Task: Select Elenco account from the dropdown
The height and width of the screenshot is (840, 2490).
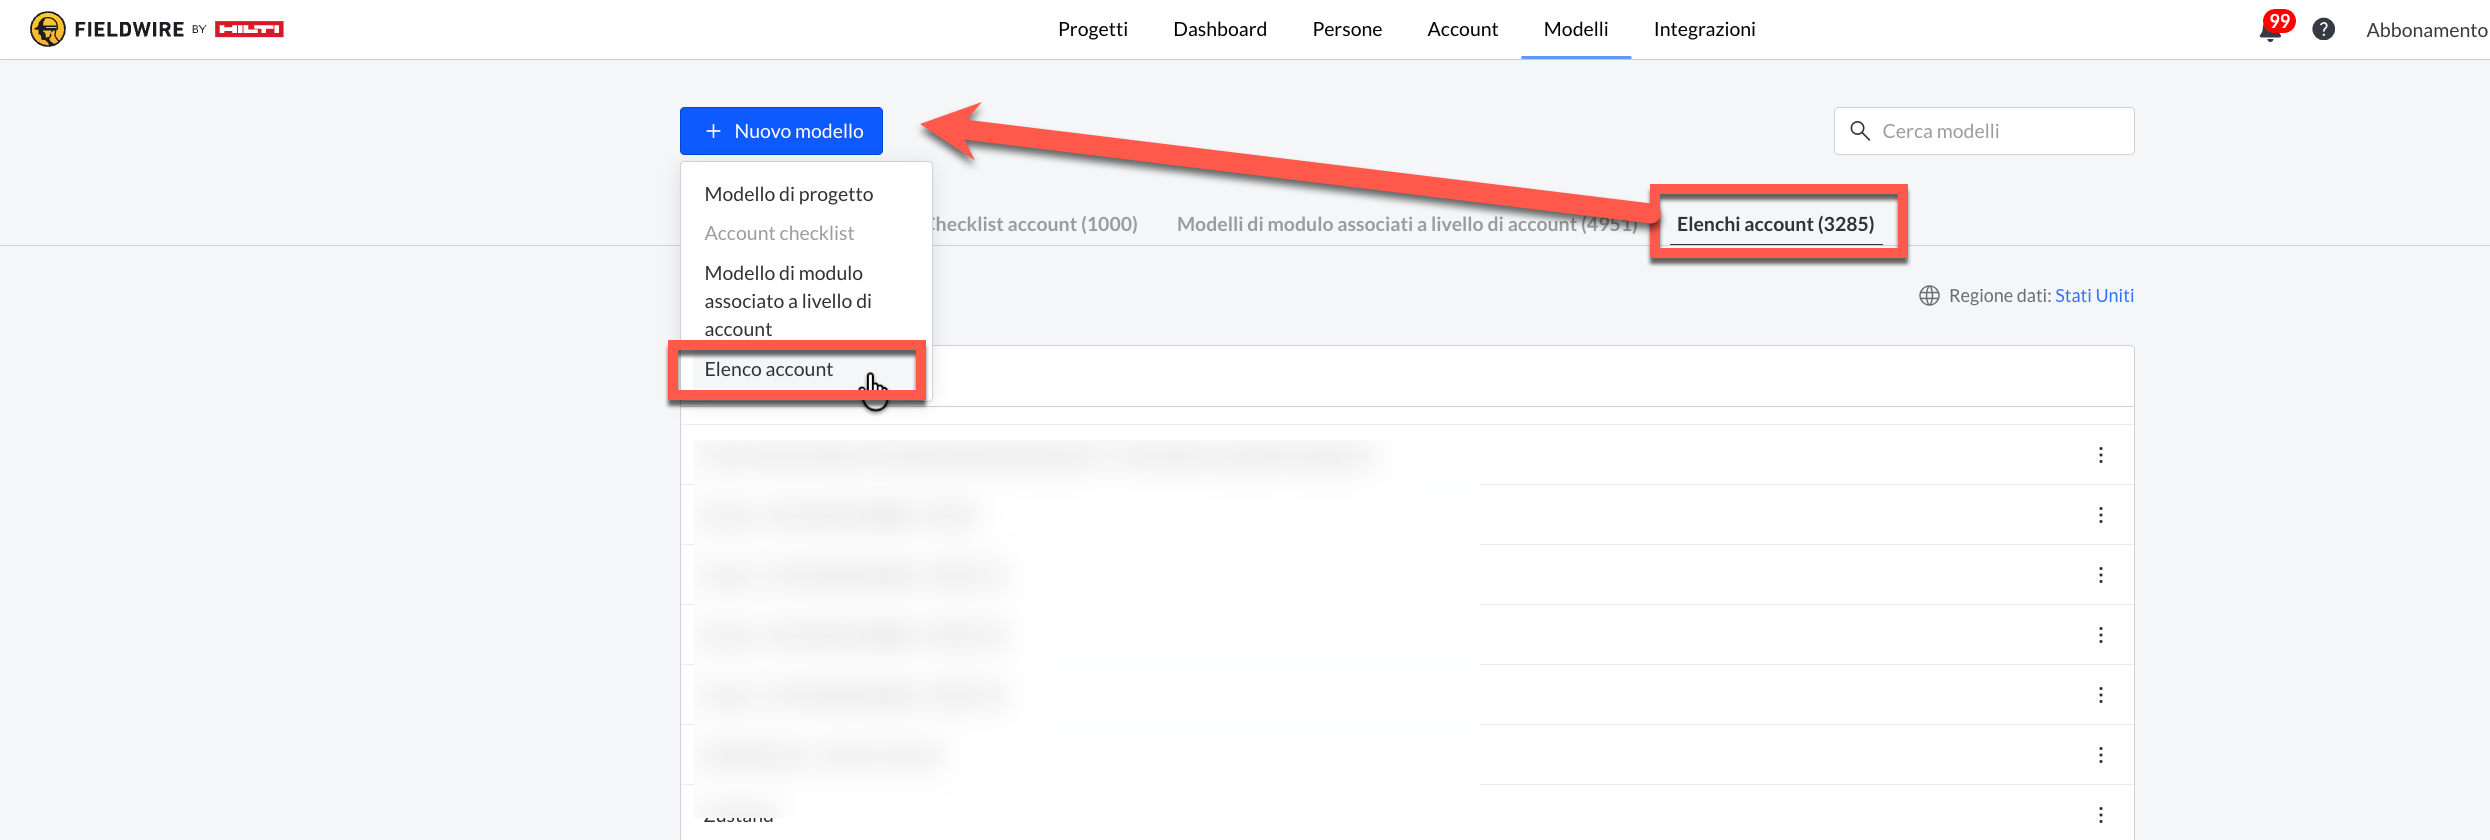Action: click(x=768, y=370)
